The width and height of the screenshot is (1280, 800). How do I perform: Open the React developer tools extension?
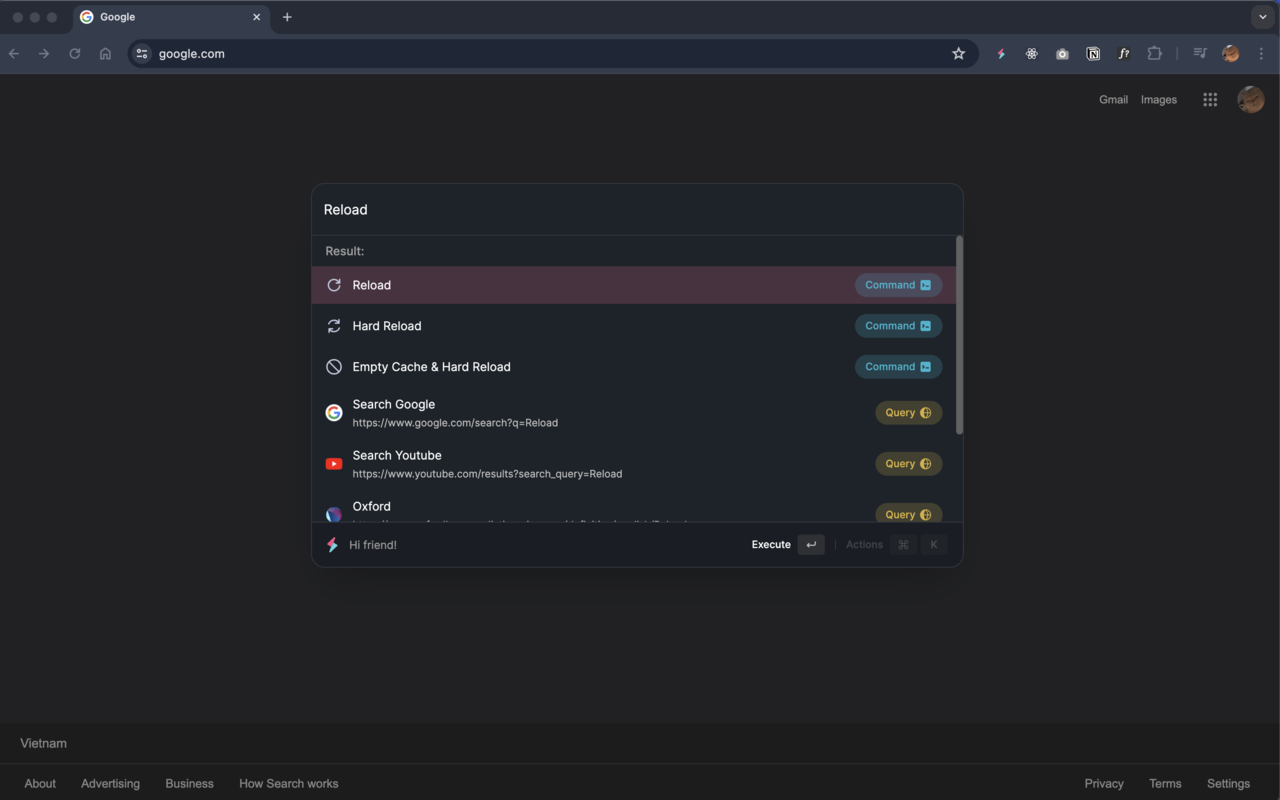click(1031, 54)
